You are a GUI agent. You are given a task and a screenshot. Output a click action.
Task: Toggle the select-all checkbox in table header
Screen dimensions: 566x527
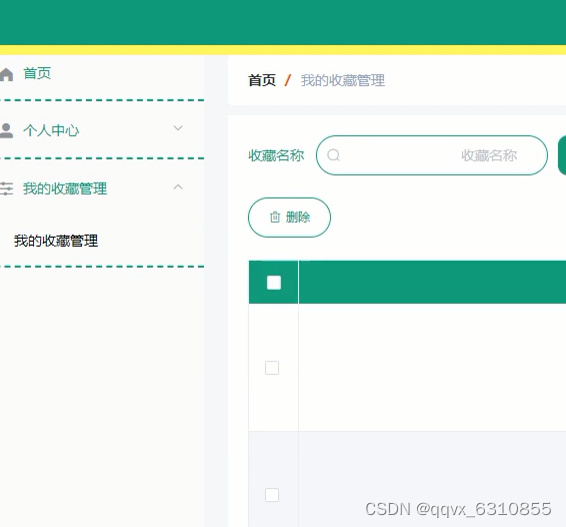coord(274,283)
